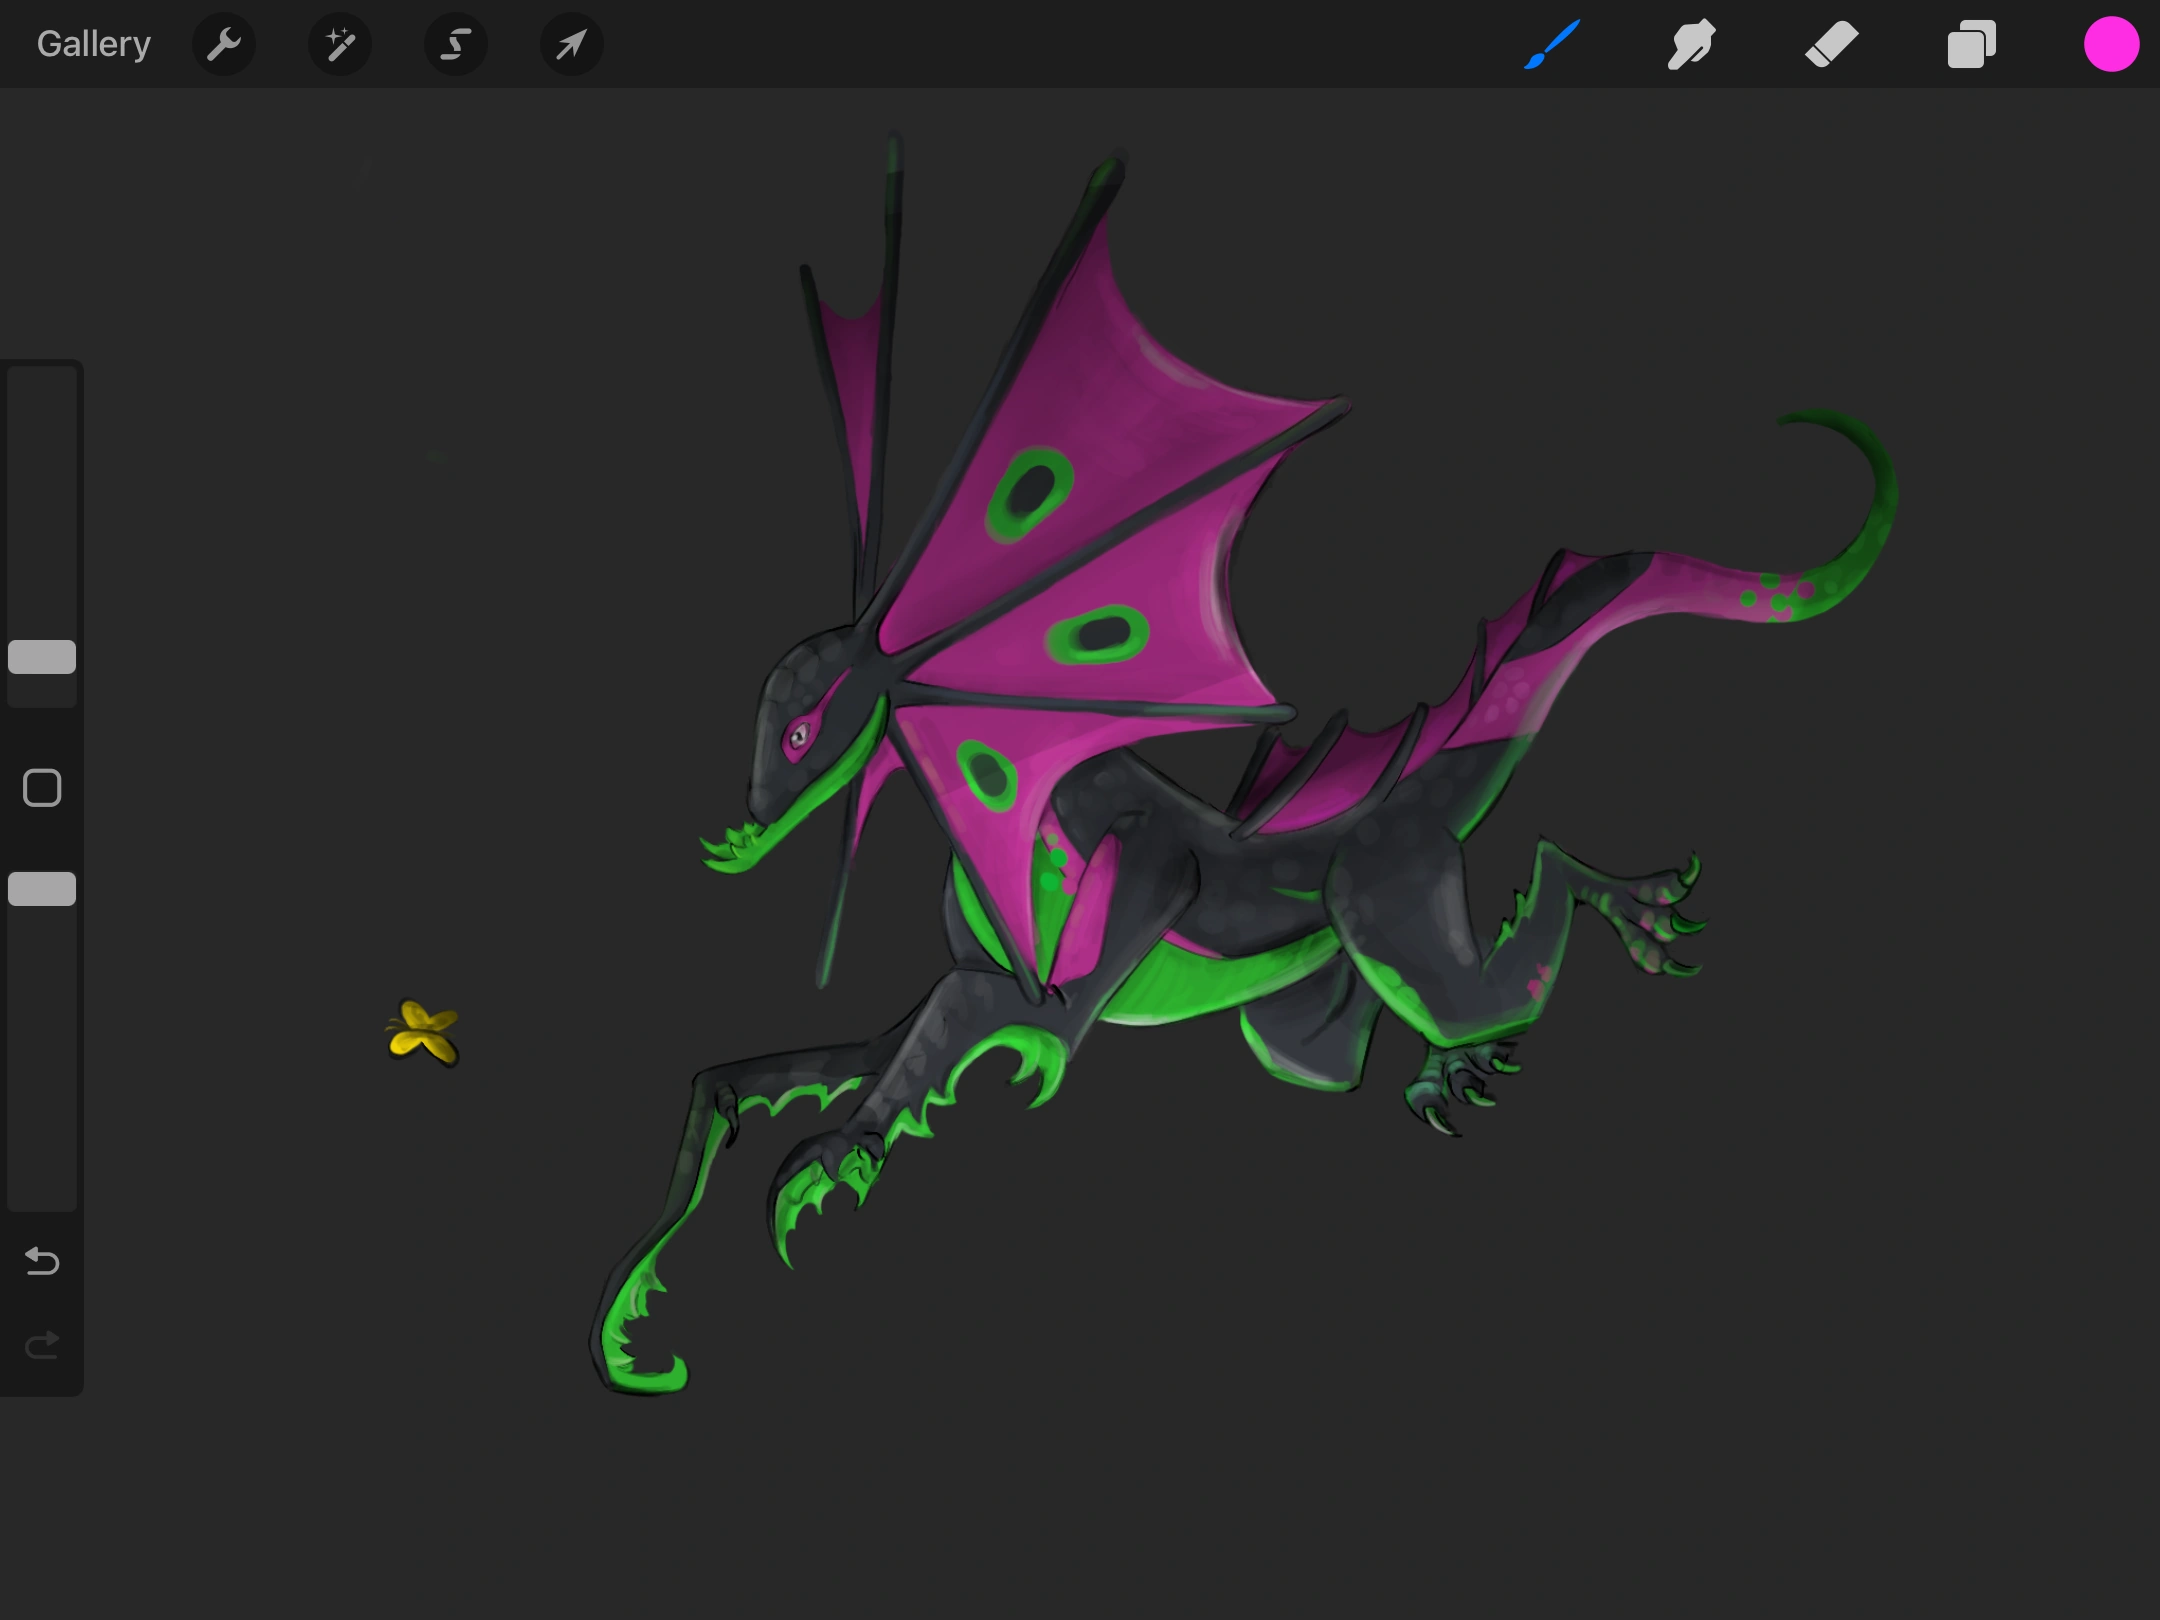Screen dimensions: 2160x1620
Task: Open the Transform tool (arrow icon)
Action: coord(570,44)
